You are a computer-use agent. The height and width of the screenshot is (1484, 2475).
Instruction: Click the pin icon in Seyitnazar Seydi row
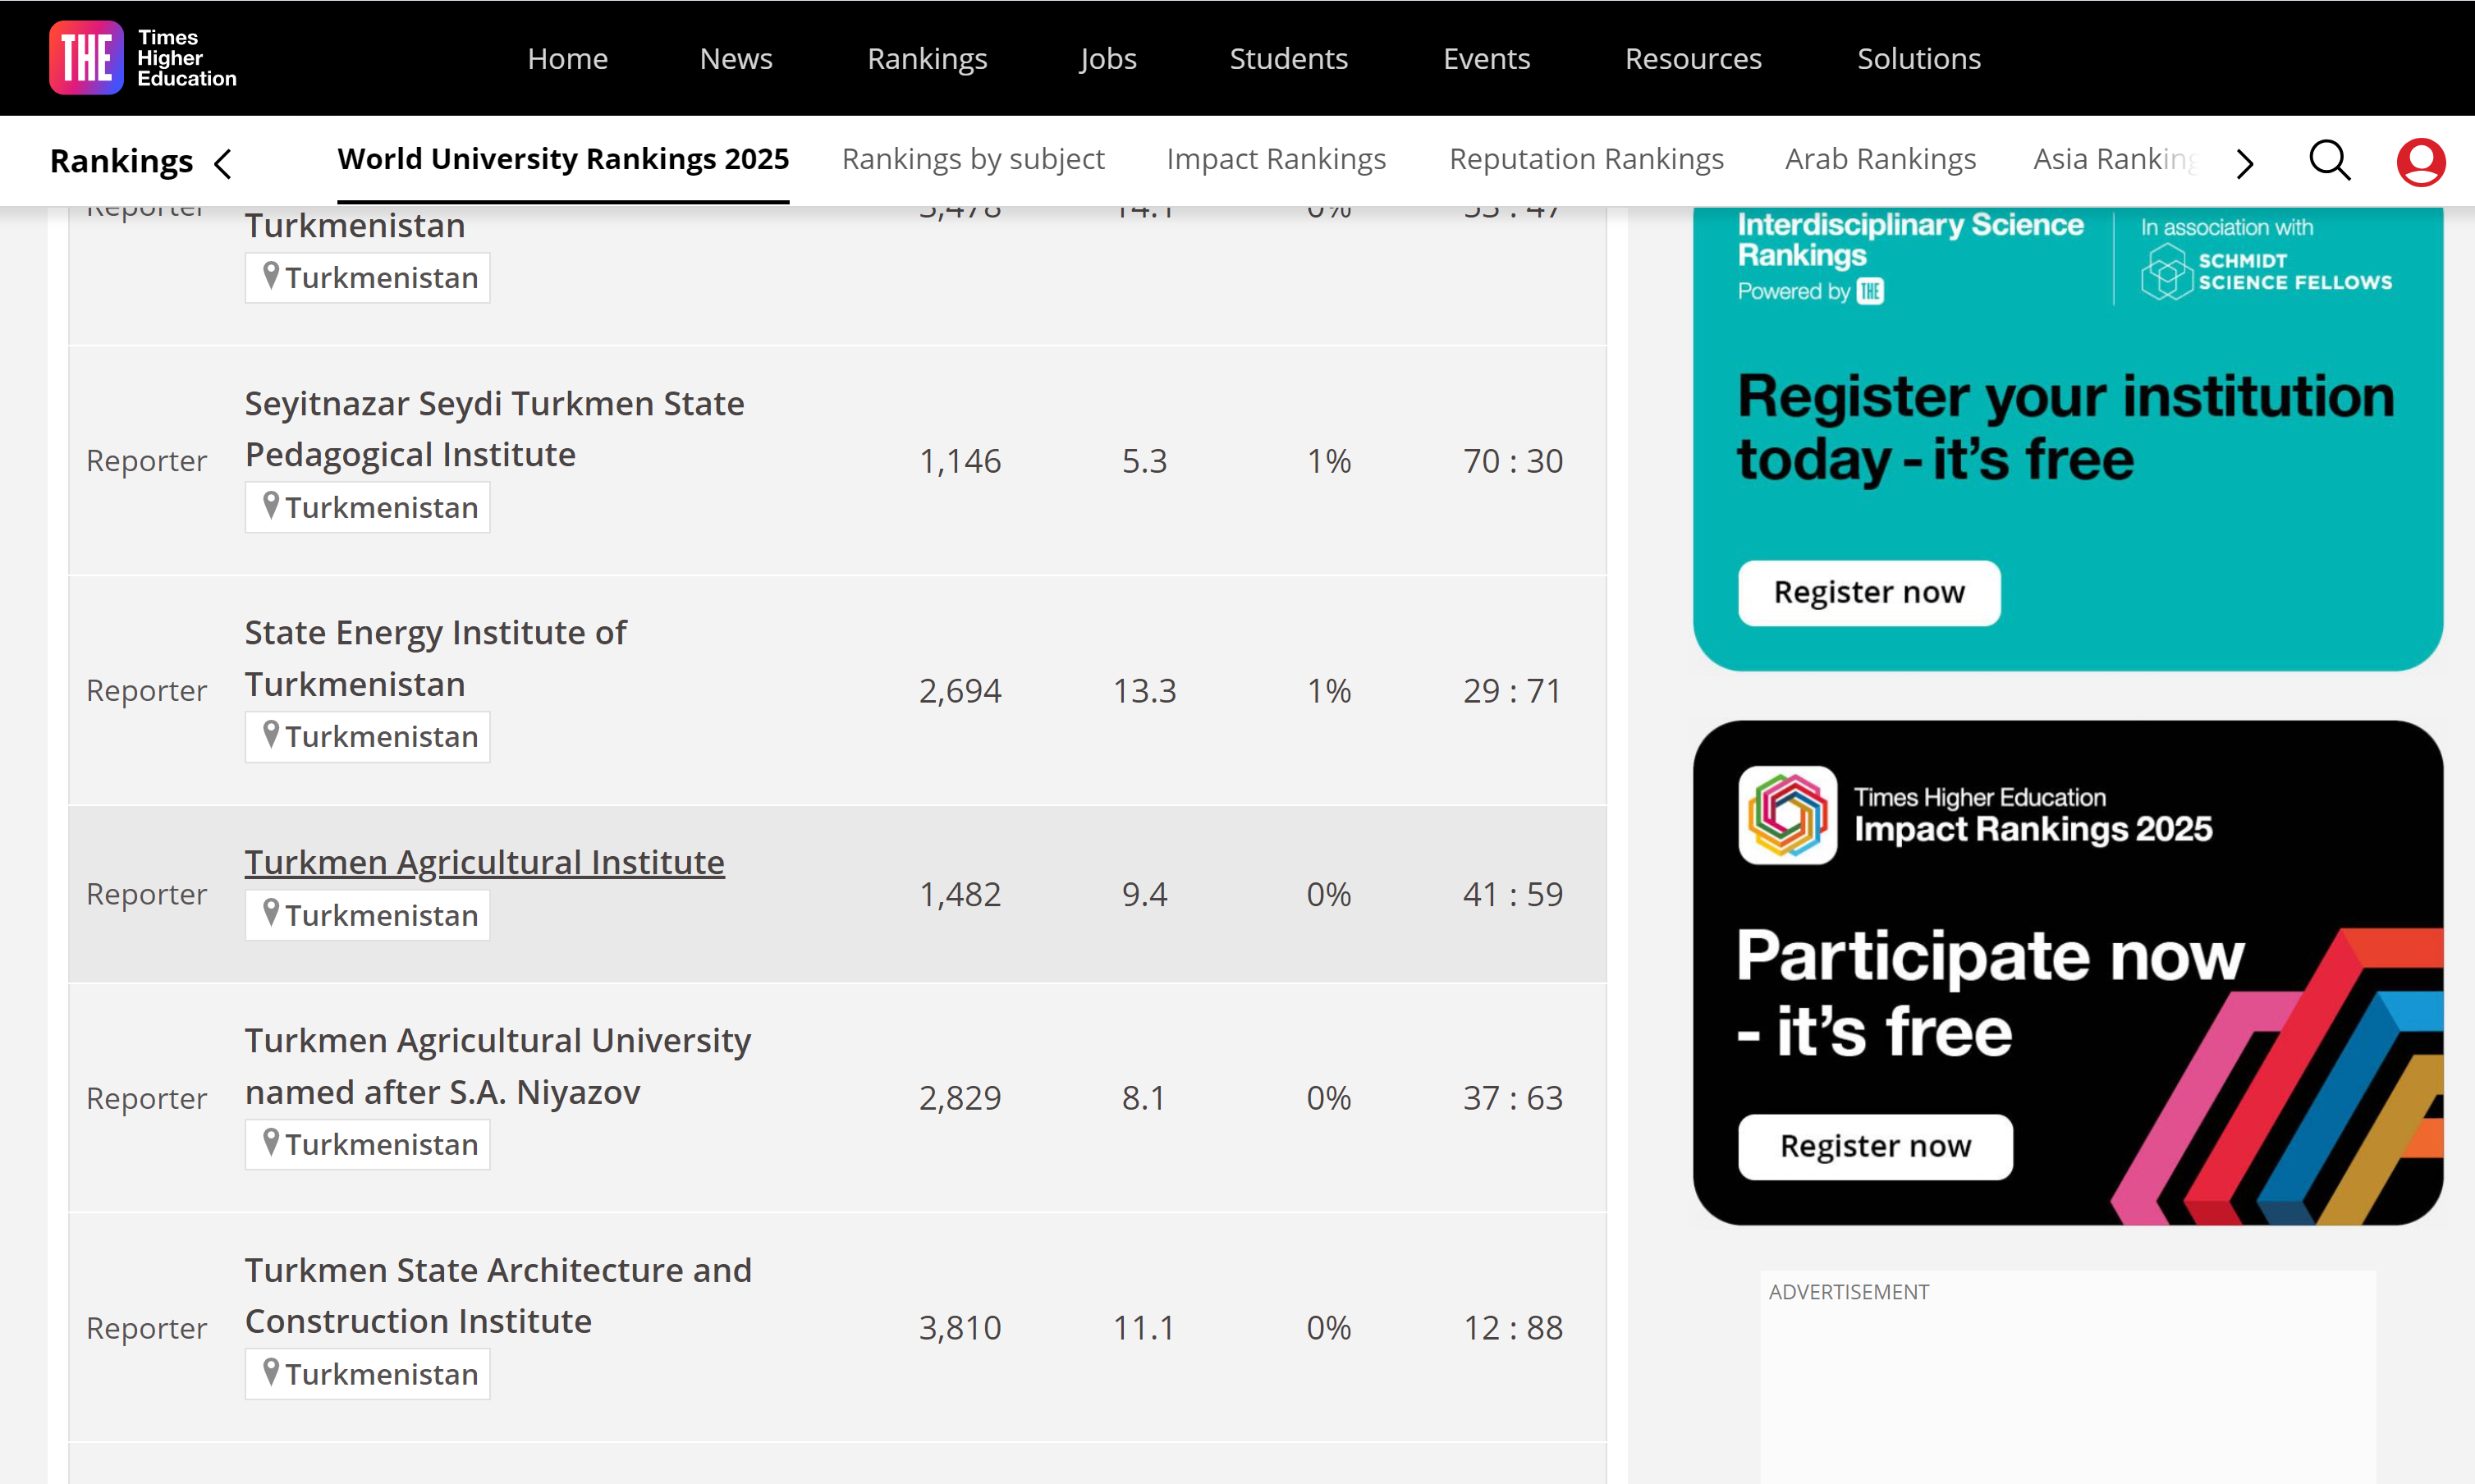pyautogui.click(x=270, y=504)
